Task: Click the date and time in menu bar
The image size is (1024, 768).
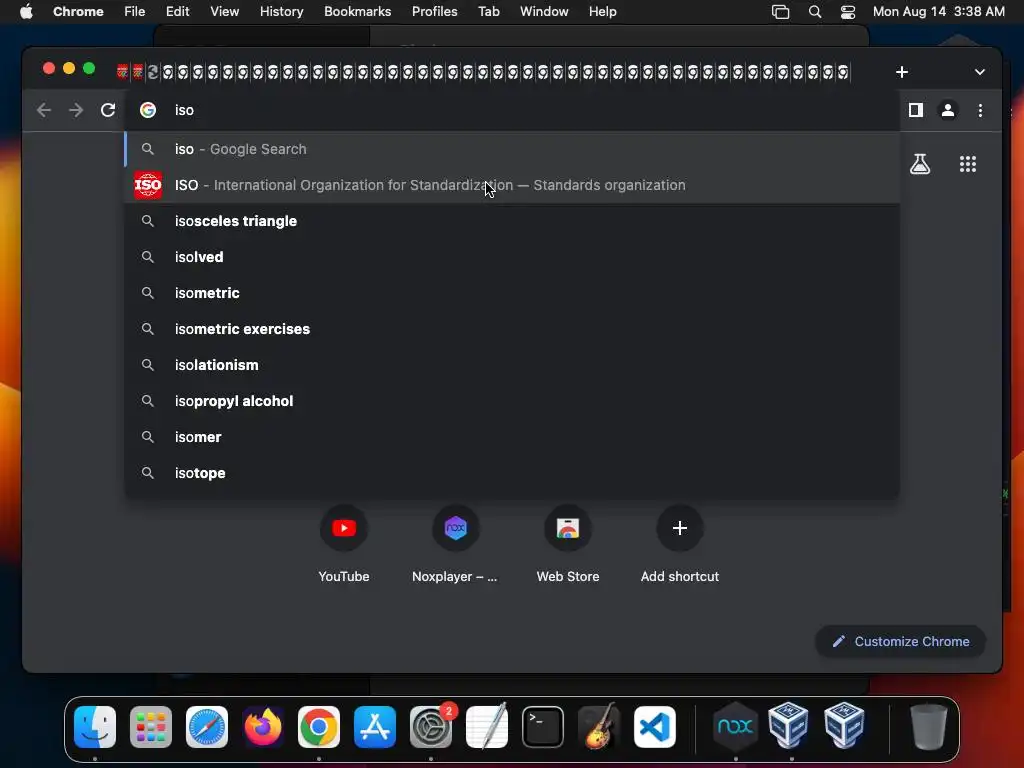Action: point(938,12)
